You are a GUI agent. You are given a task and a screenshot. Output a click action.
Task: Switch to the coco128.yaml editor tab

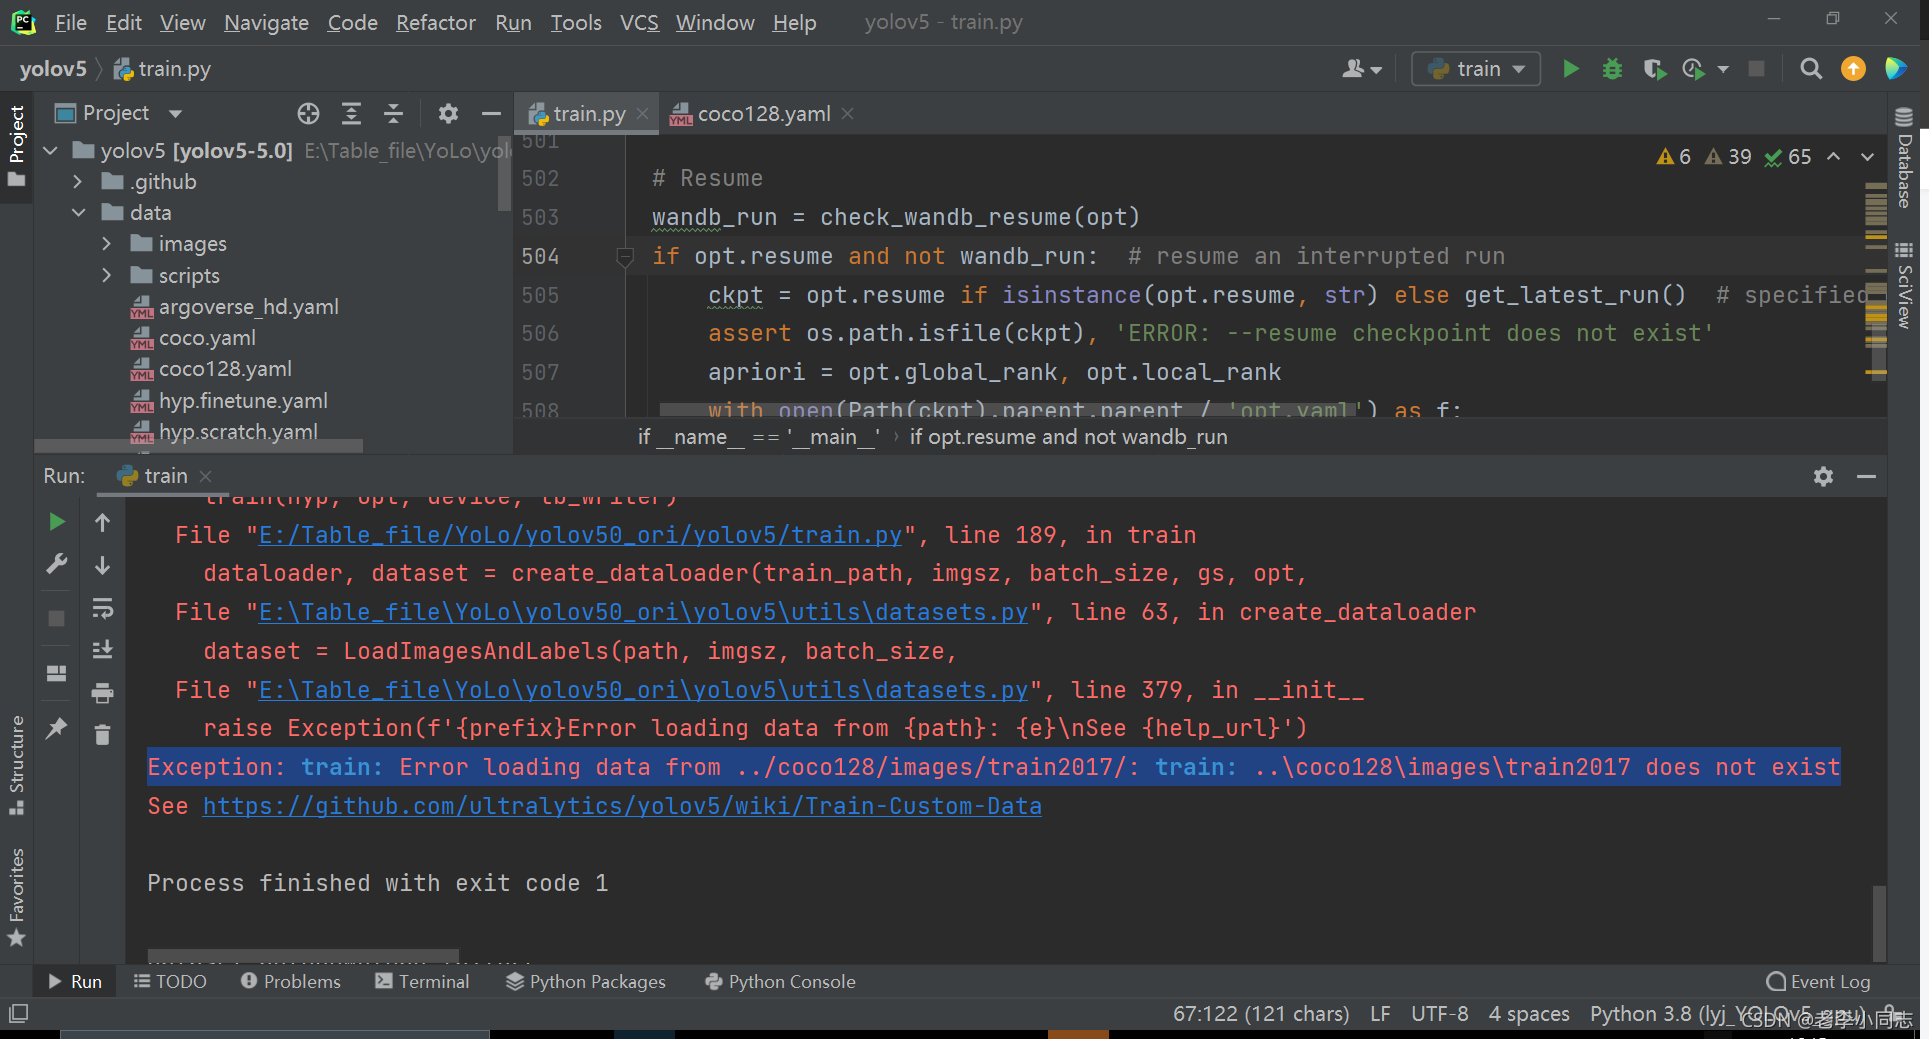(763, 114)
